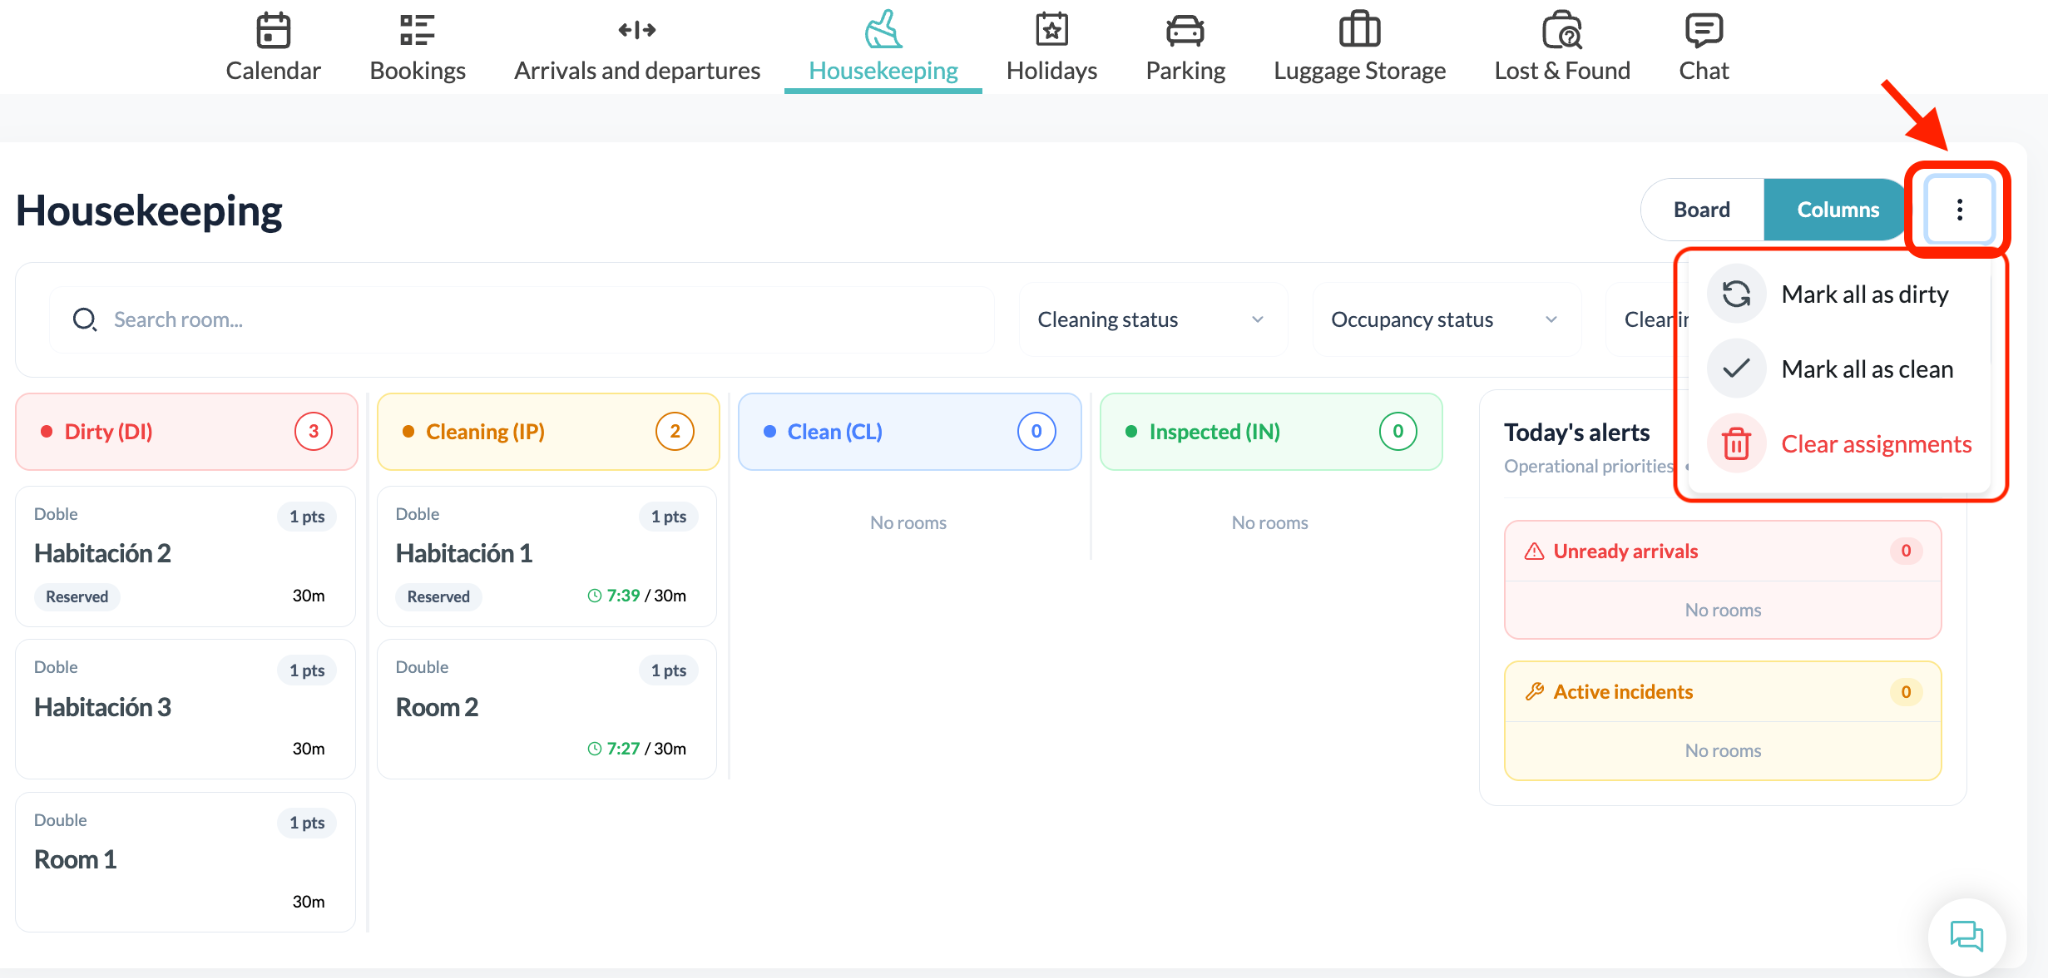
Task: Switch view to Board
Action: 1702,210
